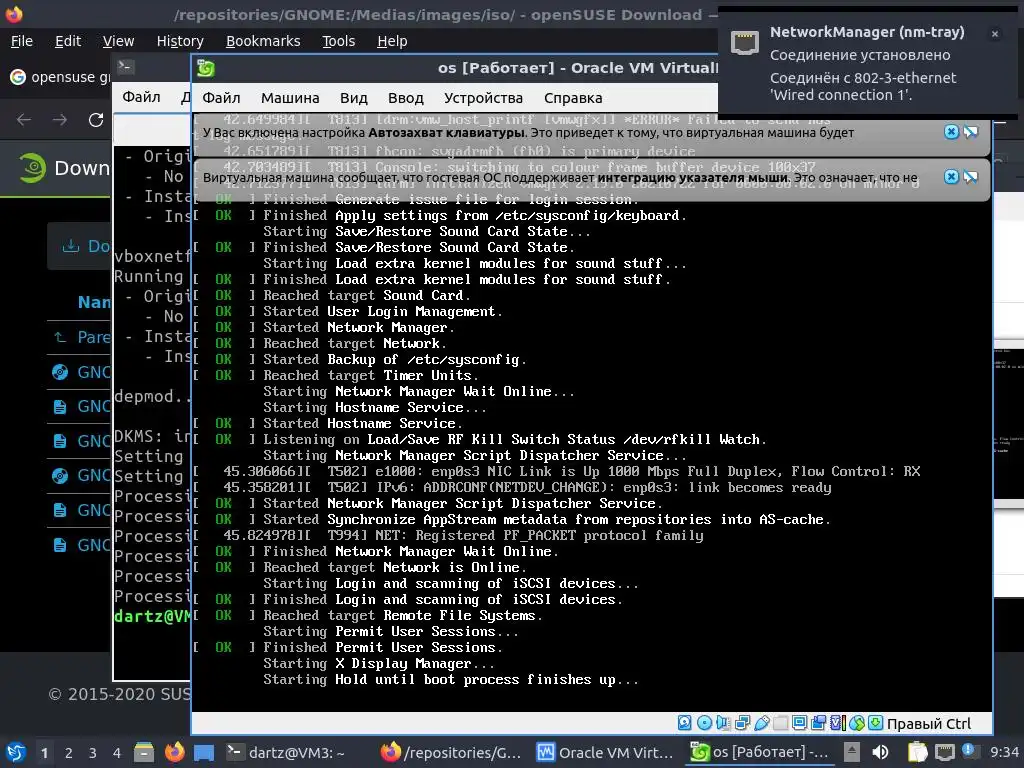The height and width of the screenshot is (768, 1024).
Task: Click the download button icon on openSUSE page
Action: tap(71, 246)
